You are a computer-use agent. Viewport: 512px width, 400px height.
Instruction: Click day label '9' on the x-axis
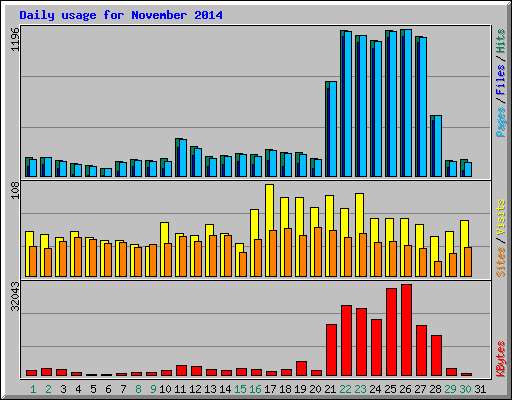(153, 389)
